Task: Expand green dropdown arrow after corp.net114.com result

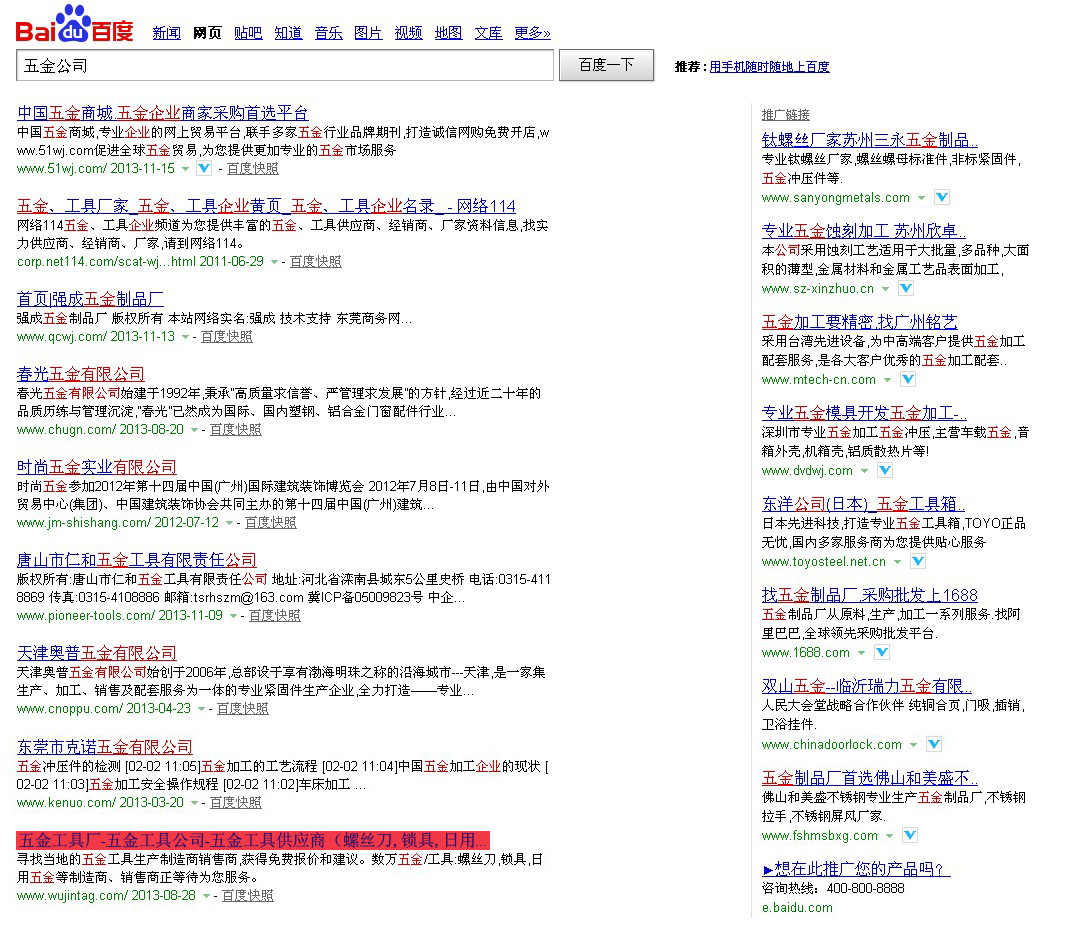Action: 275,262
